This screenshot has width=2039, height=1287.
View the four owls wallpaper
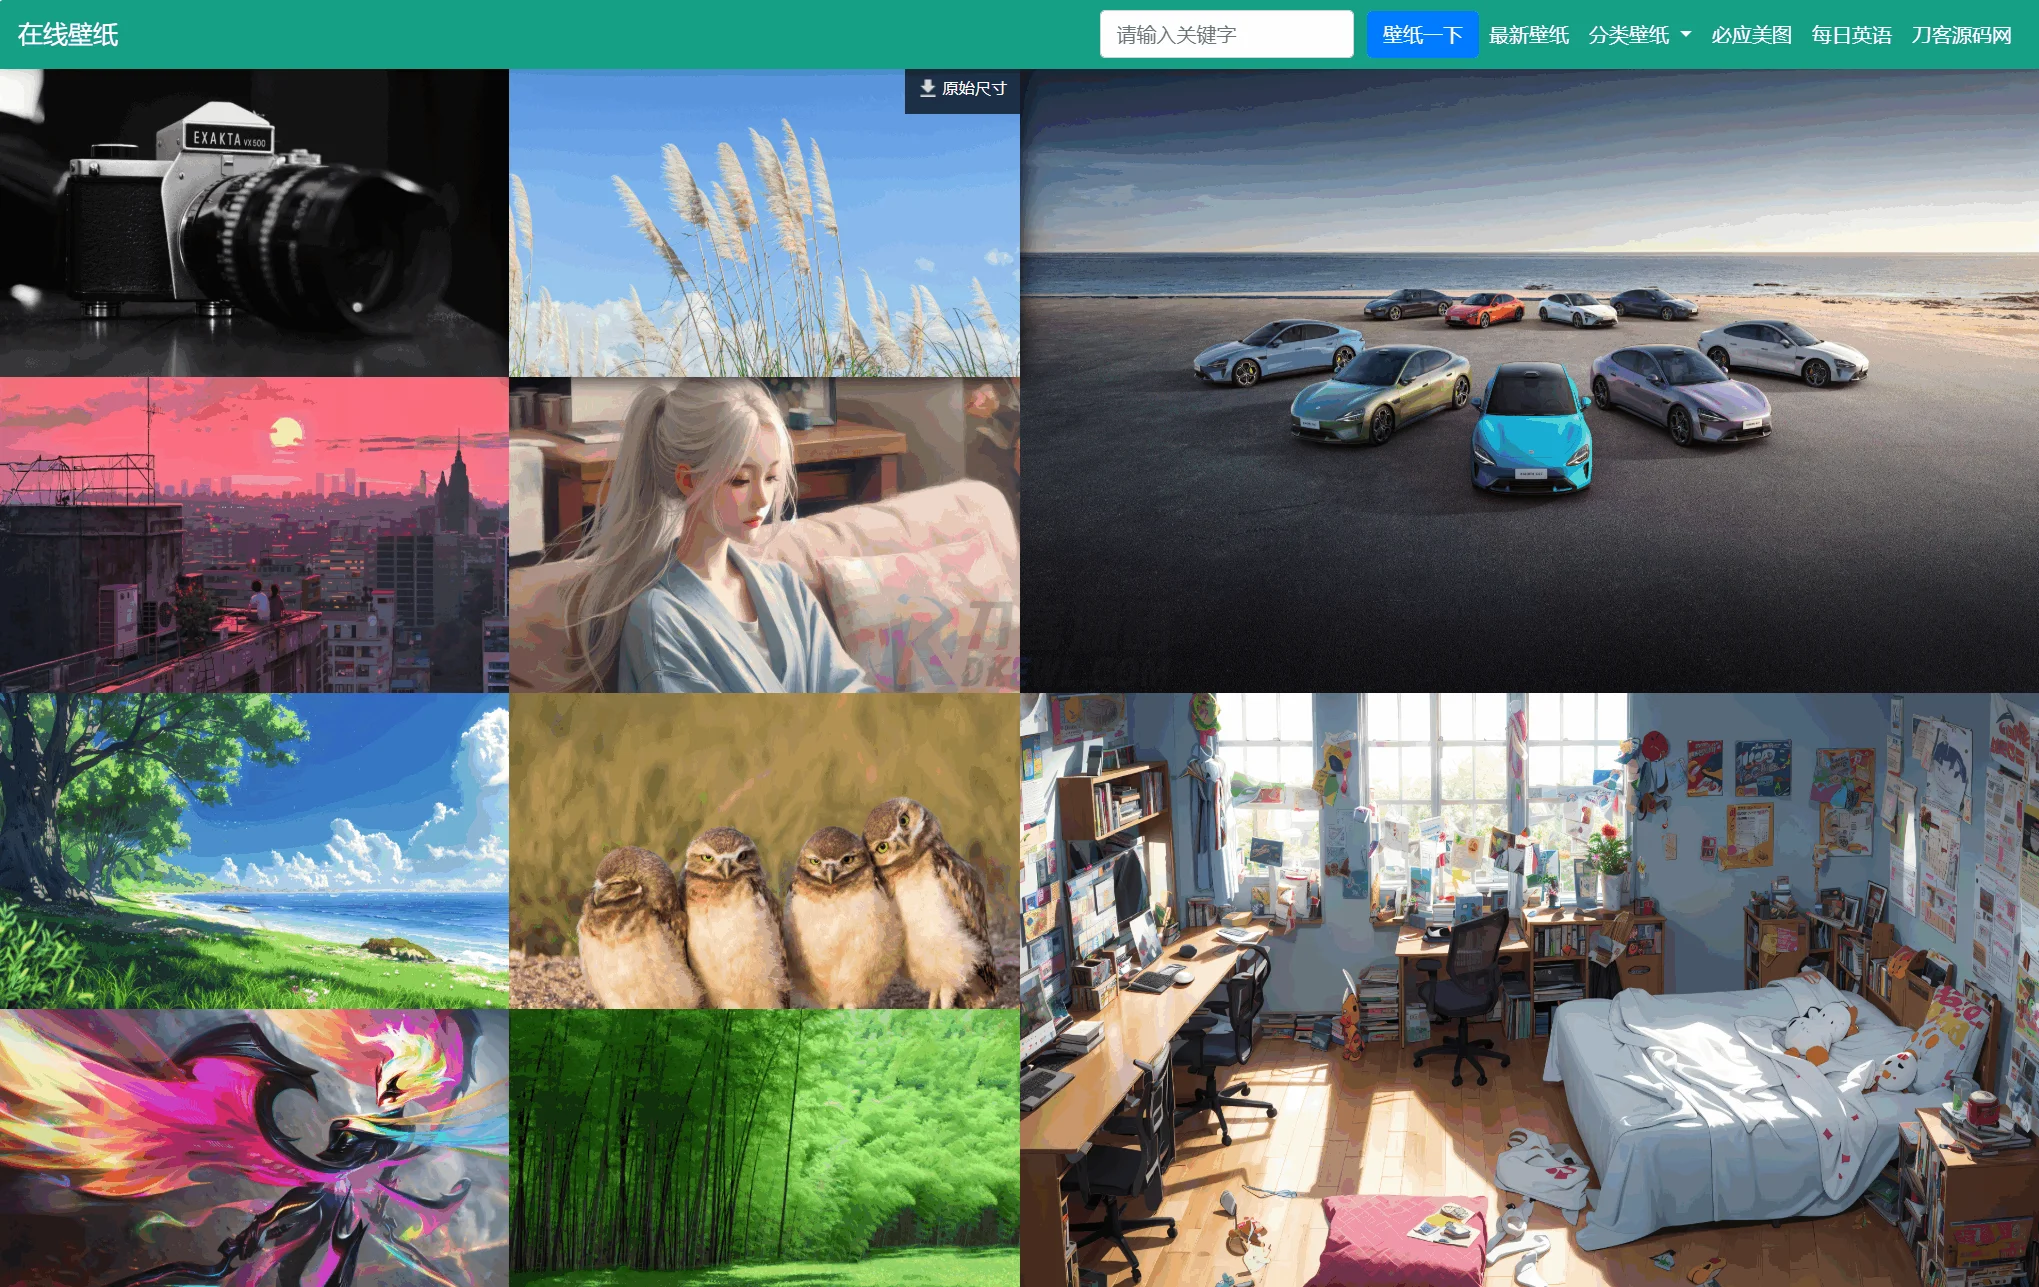click(x=764, y=851)
